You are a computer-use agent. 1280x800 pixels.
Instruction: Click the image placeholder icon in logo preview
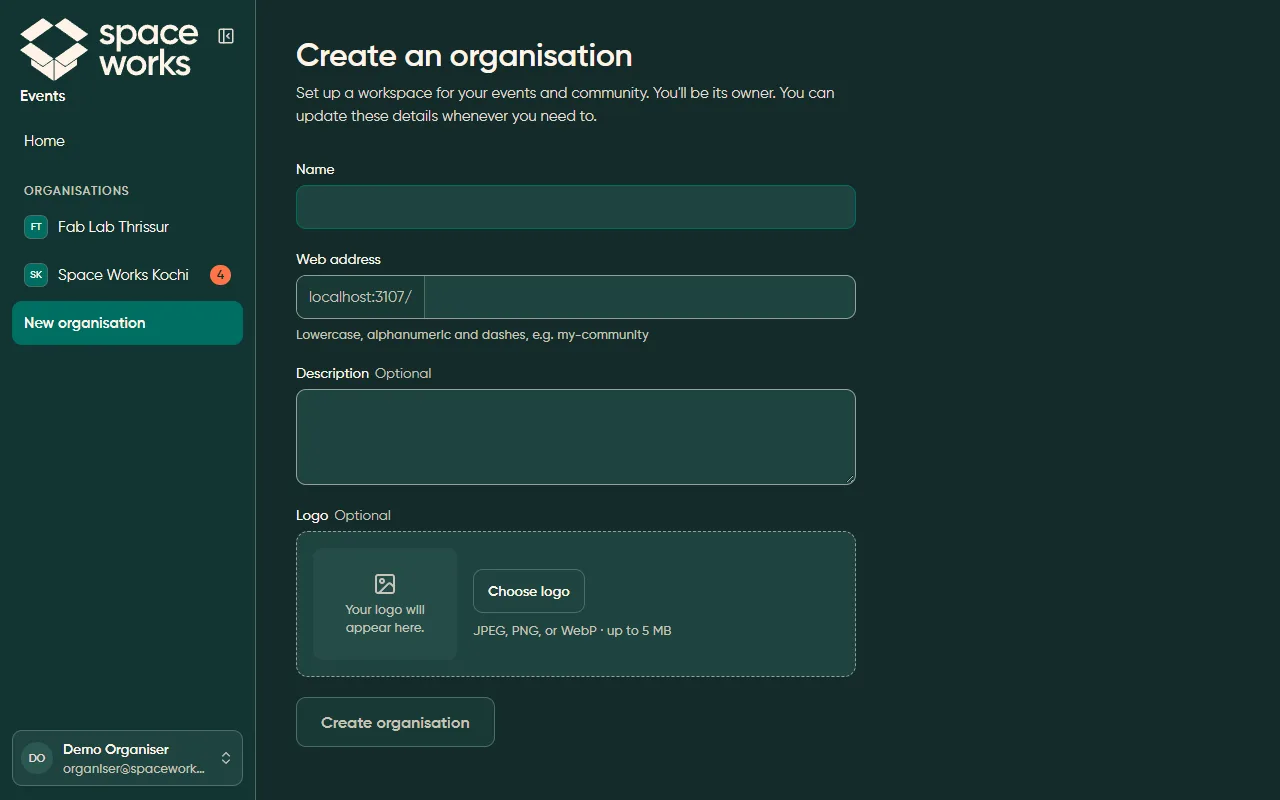pyautogui.click(x=385, y=584)
